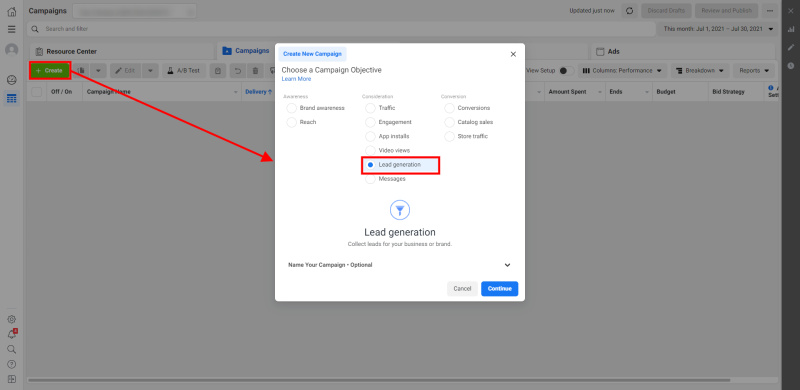Select the Video views objective
The image size is (800, 390).
coord(370,151)
